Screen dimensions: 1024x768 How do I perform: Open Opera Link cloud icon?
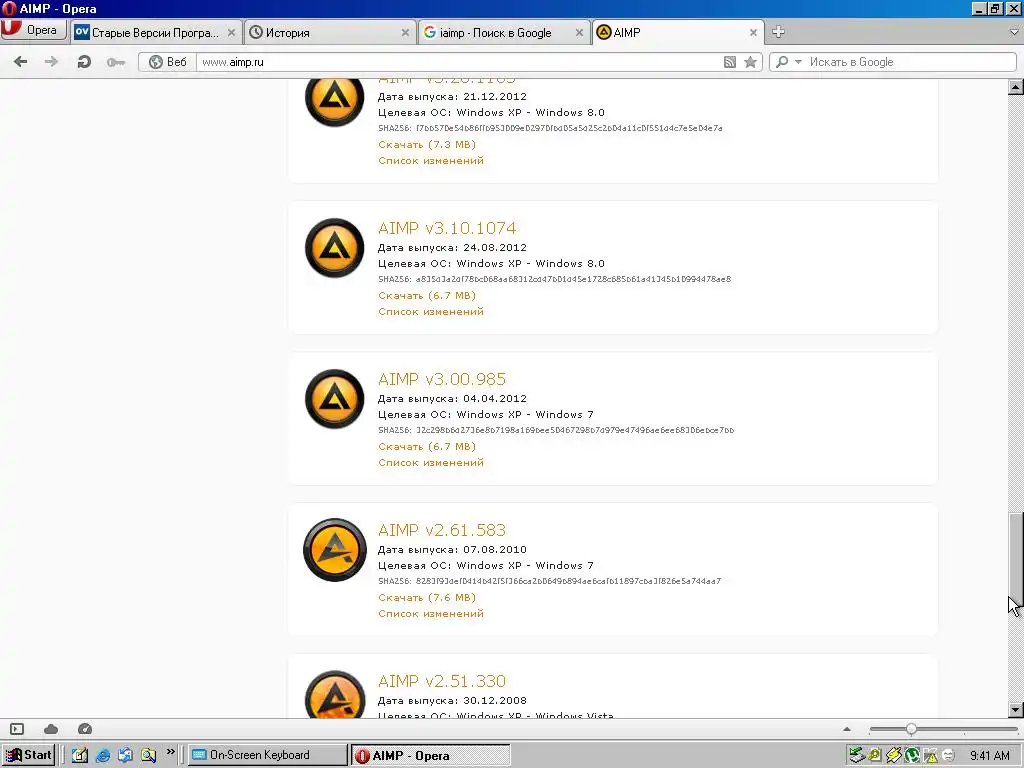pos(51,729)
